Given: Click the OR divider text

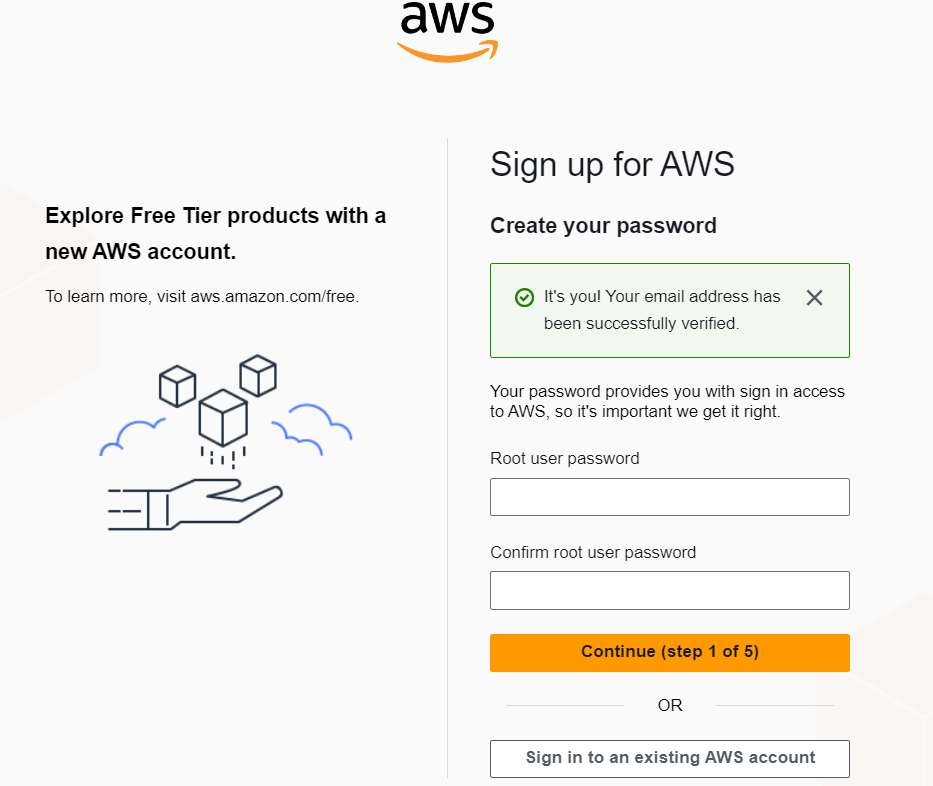Looking at the screenshot, I should tap(669, 705).
